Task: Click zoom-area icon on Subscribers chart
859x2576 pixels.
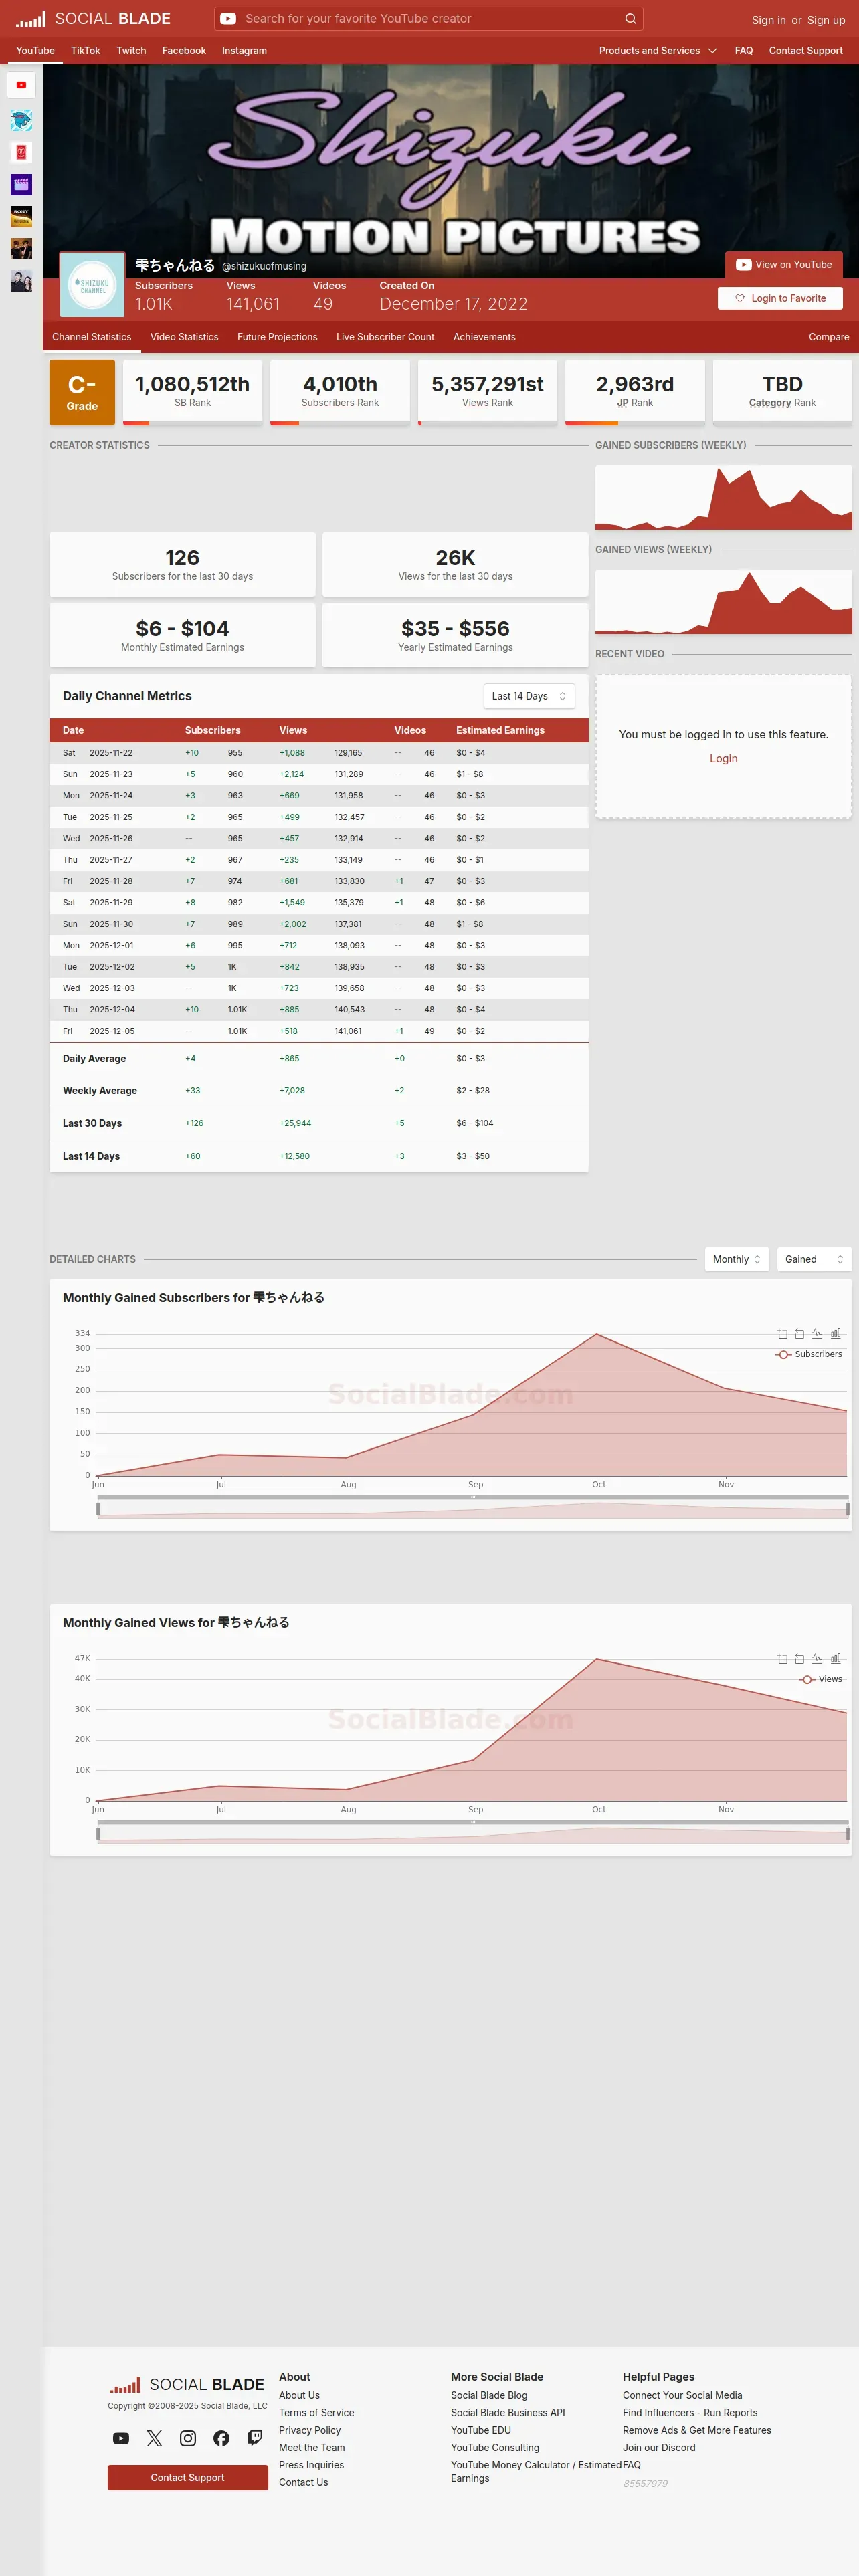Action: tap(782, 1334)
